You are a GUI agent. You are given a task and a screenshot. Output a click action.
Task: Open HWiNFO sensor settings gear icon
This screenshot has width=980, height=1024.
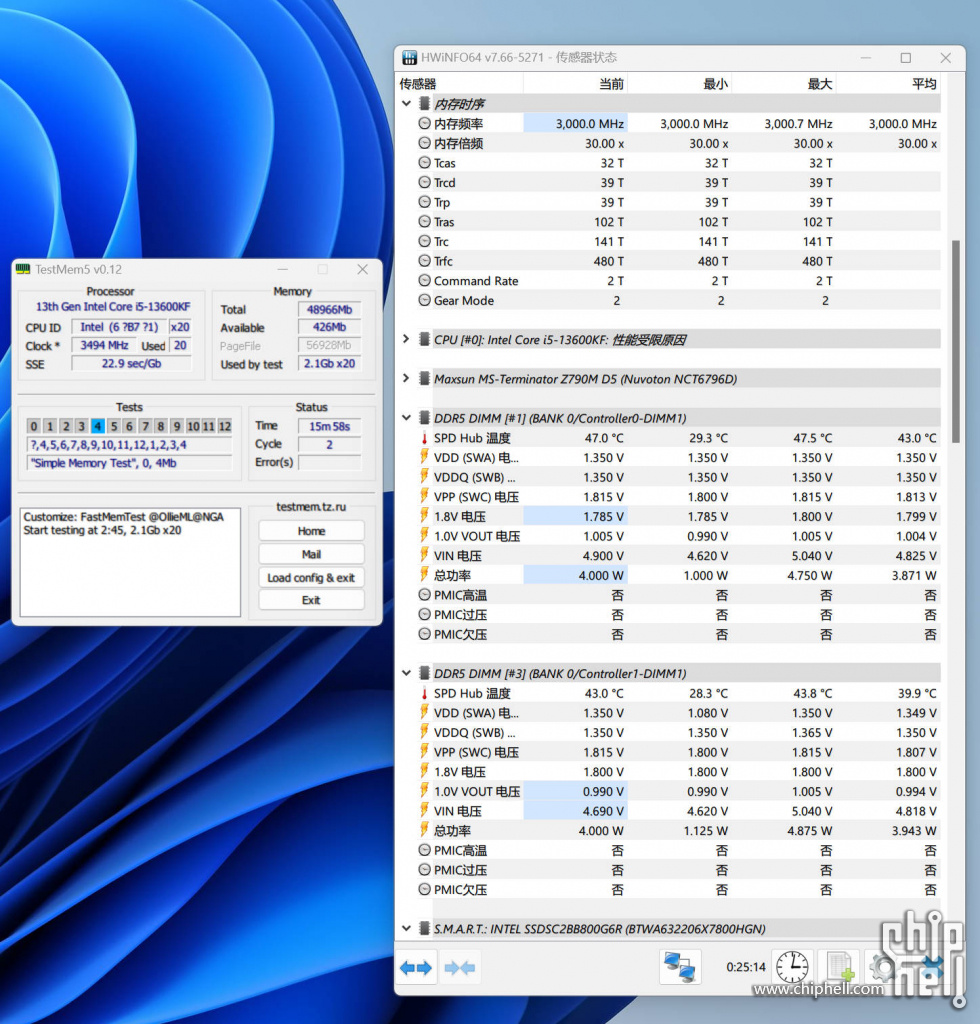click(883, 967)
